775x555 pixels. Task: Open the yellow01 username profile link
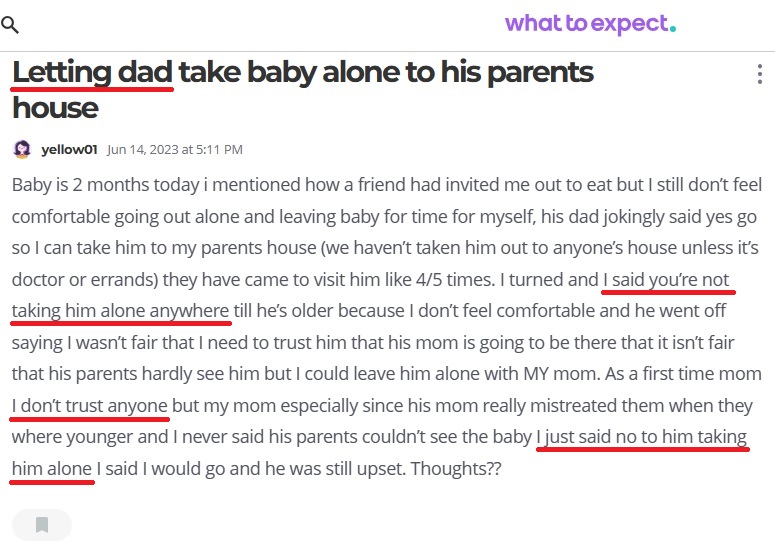coord(69,150)
